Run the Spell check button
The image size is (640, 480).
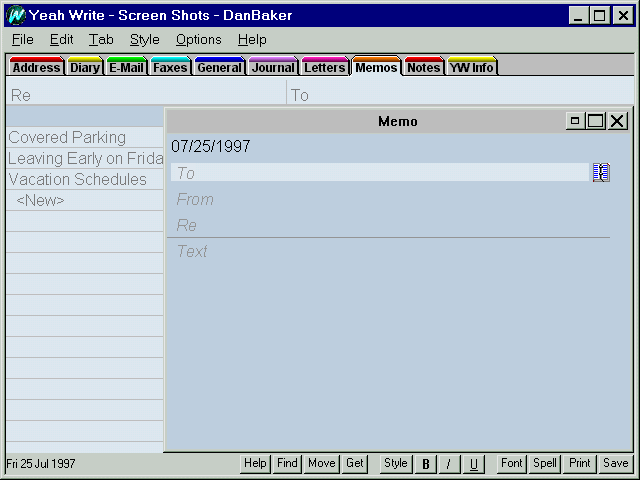tap(544, 464)
